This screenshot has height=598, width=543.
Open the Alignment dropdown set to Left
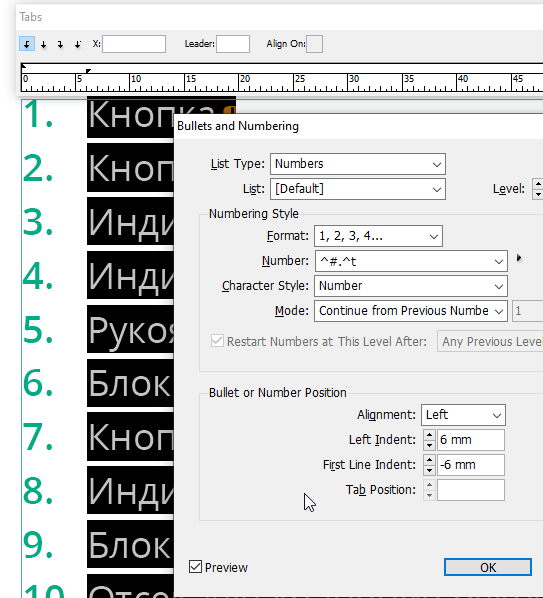(463, 415)
